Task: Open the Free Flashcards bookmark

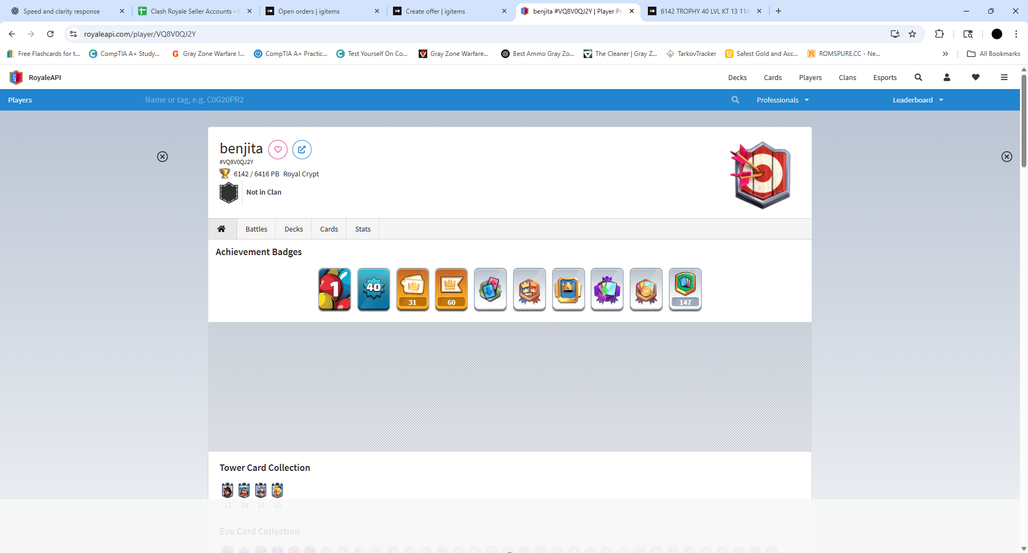Action: [x=43, y=54]
